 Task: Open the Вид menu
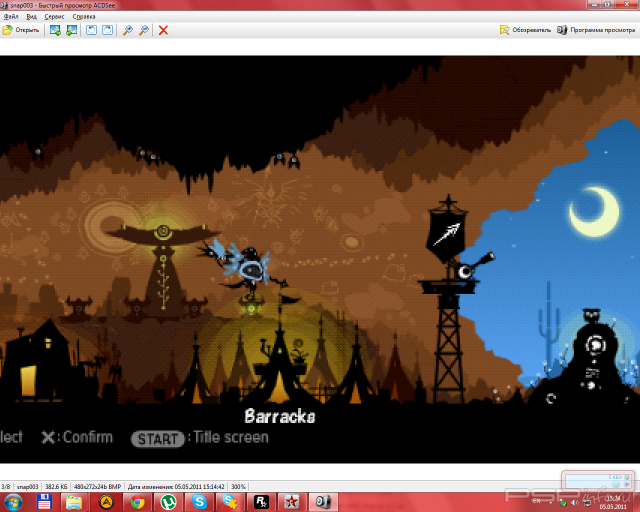point(32,17)
